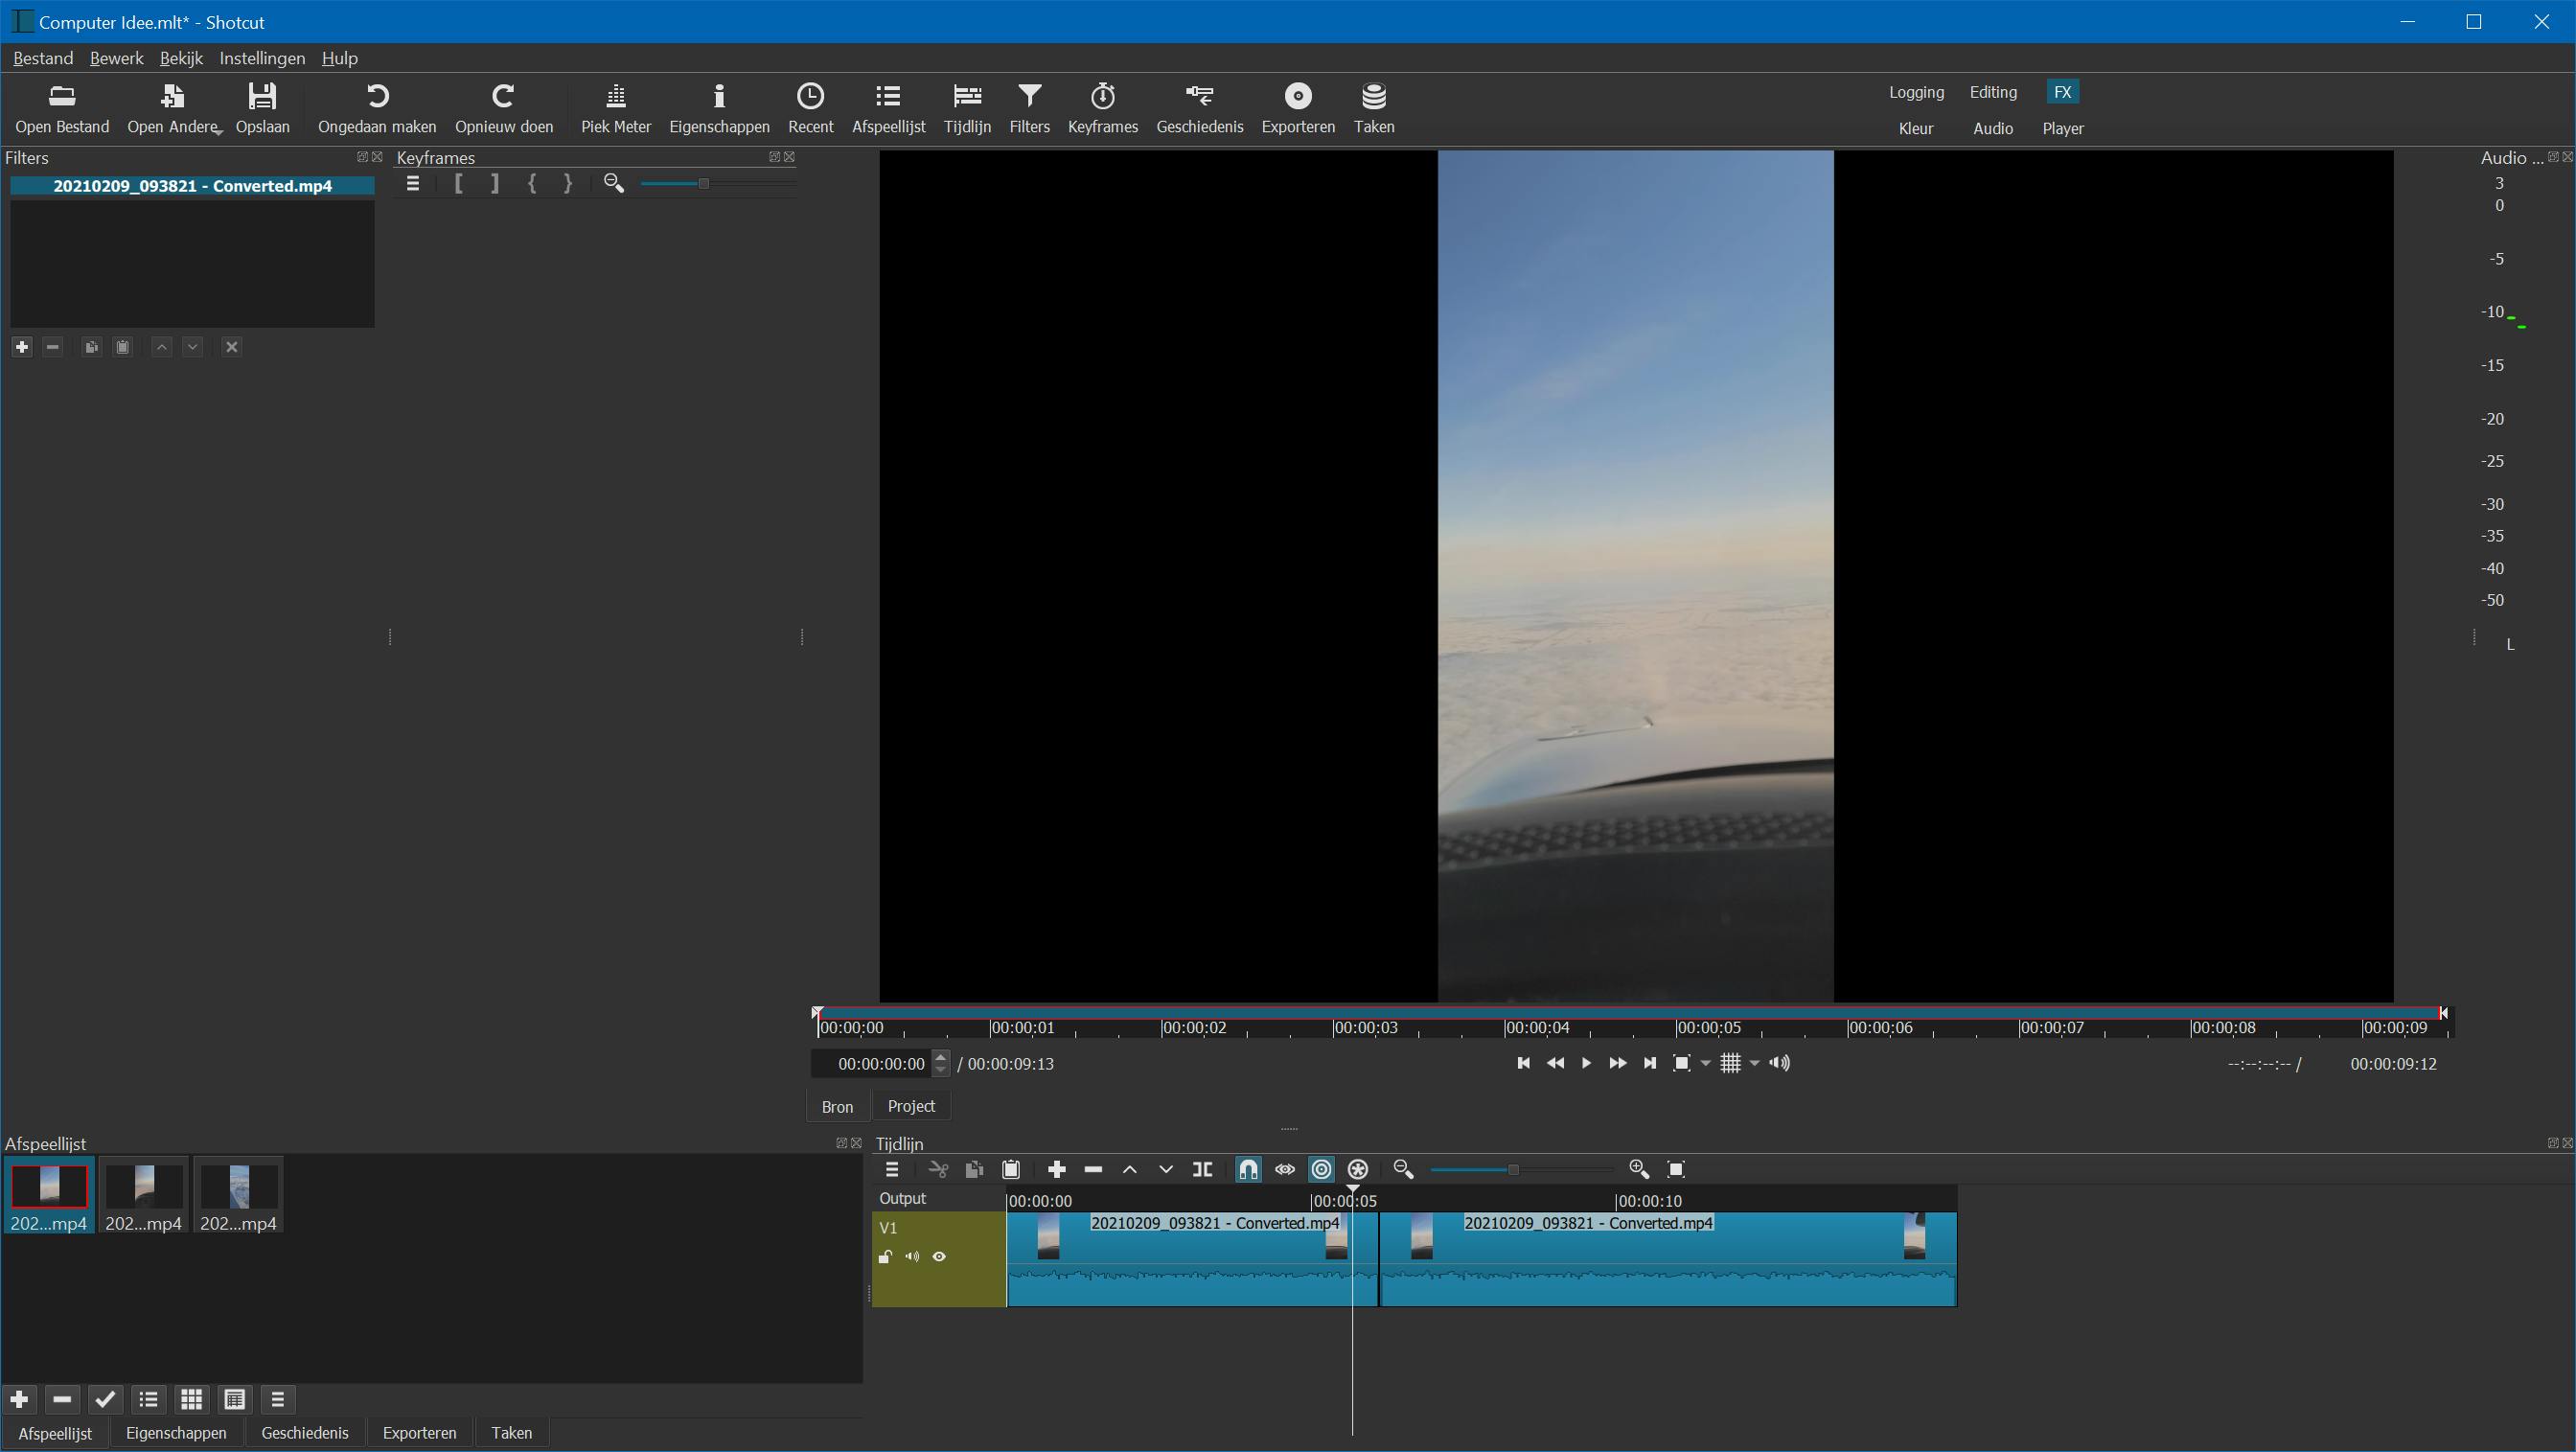Adjust the timeline zoom slider
The width and height of the screenshot is (2576, 1452).
coord(1513,1169)
